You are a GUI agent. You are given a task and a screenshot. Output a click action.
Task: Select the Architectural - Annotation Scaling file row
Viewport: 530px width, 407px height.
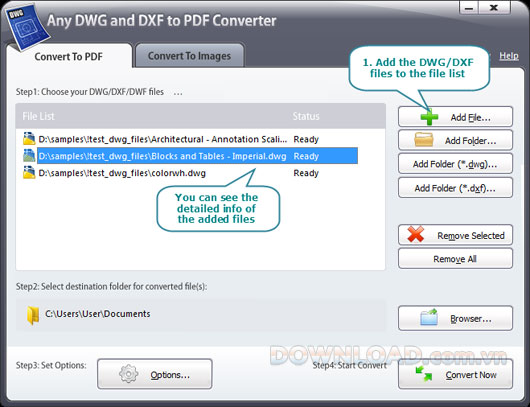point(190,139)
